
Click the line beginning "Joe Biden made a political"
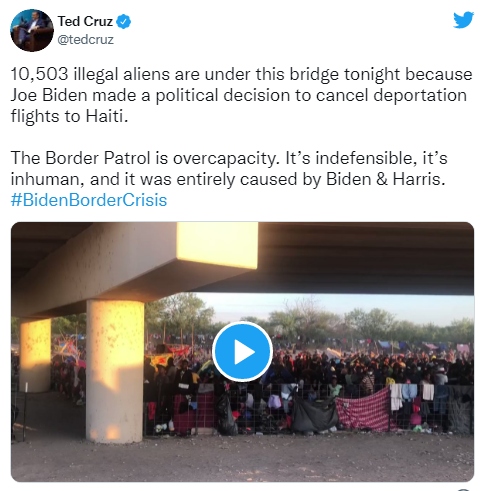tap(239, 95)
